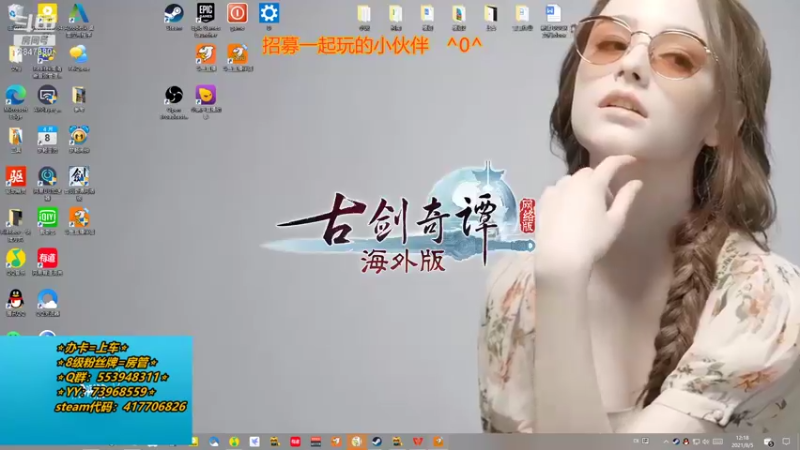The height and width of the screenshot is (450, 800).
Task: Open the notification action center
Action: (786, 442)
